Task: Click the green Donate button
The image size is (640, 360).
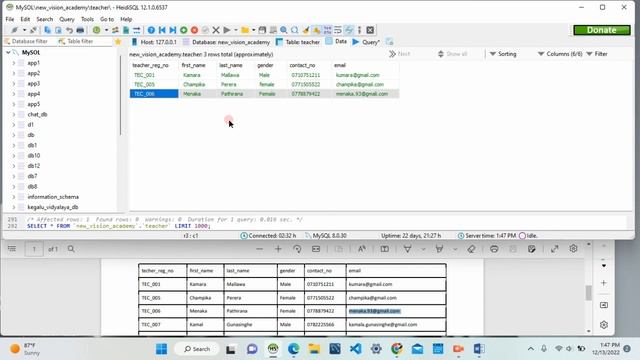Action: click(x=602, y=30)
